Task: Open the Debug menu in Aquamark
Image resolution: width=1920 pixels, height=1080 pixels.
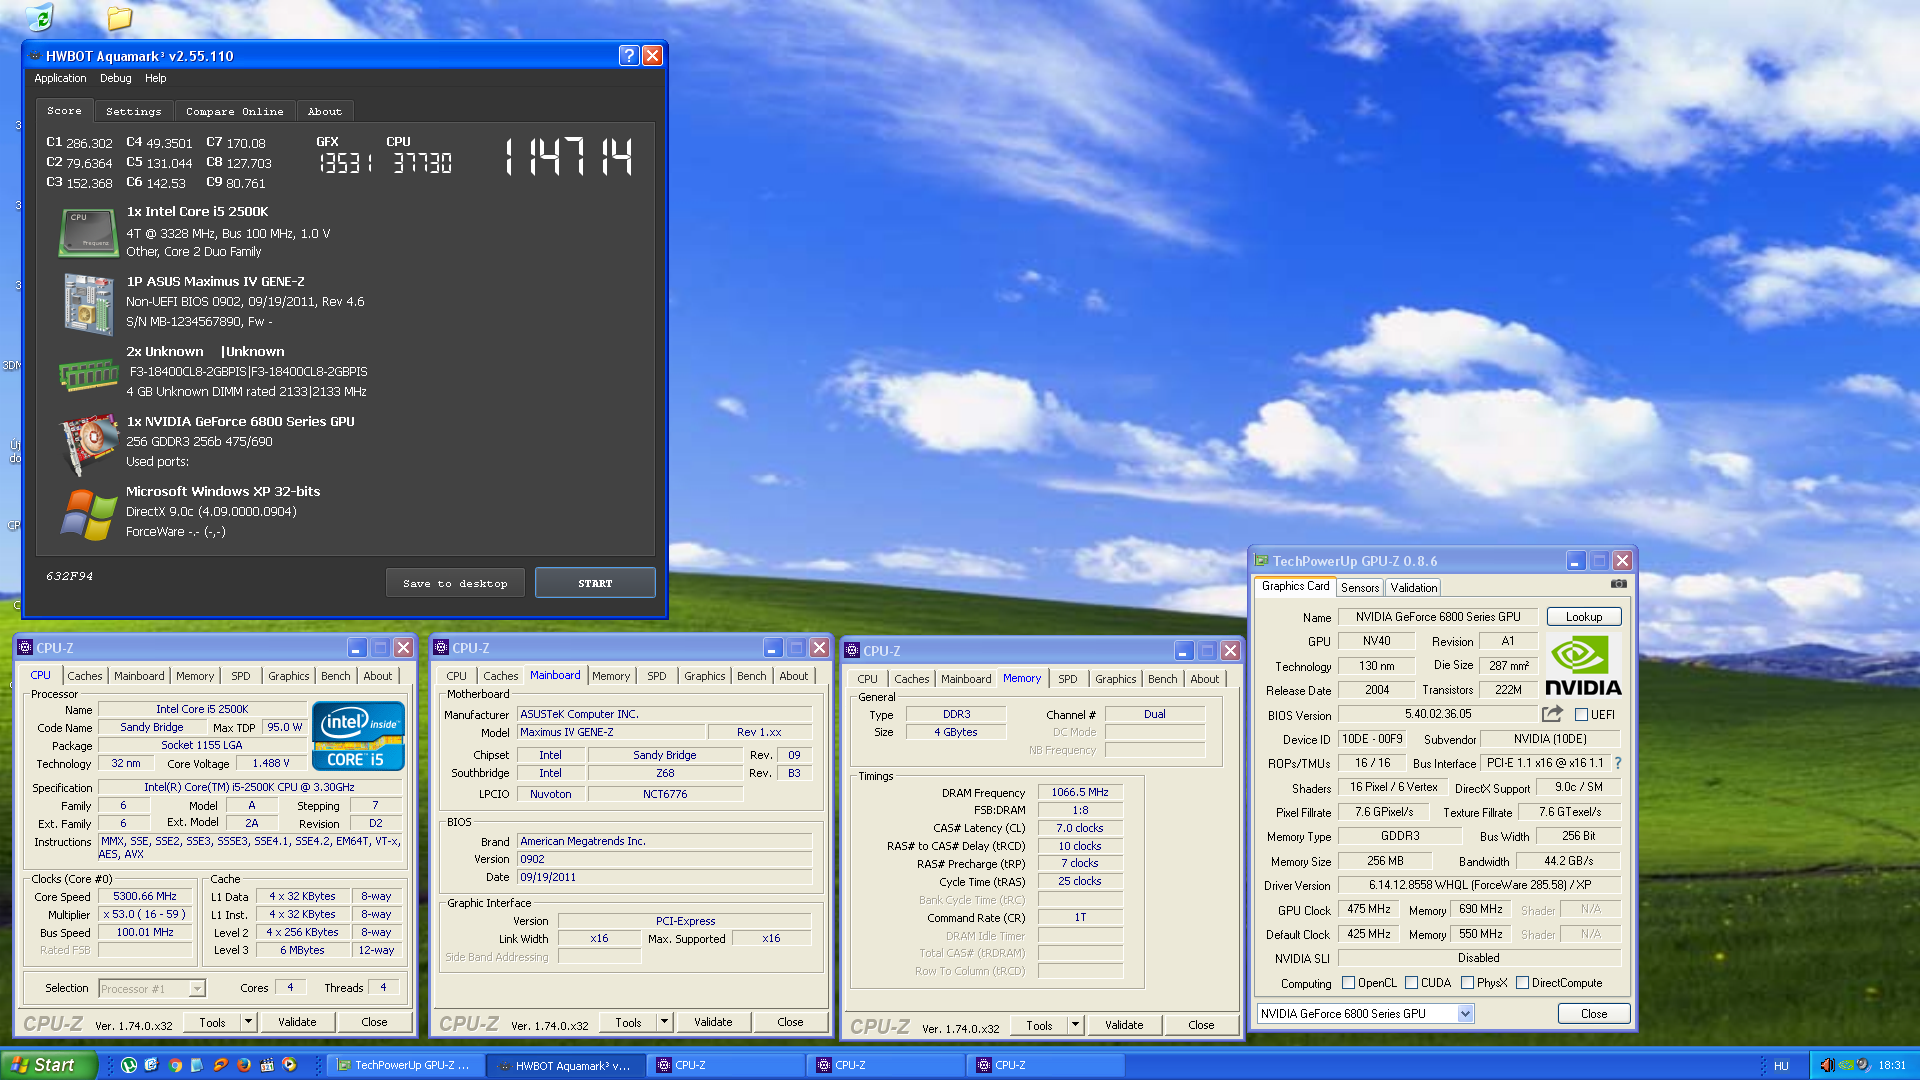Action: (x=115, y=78)
